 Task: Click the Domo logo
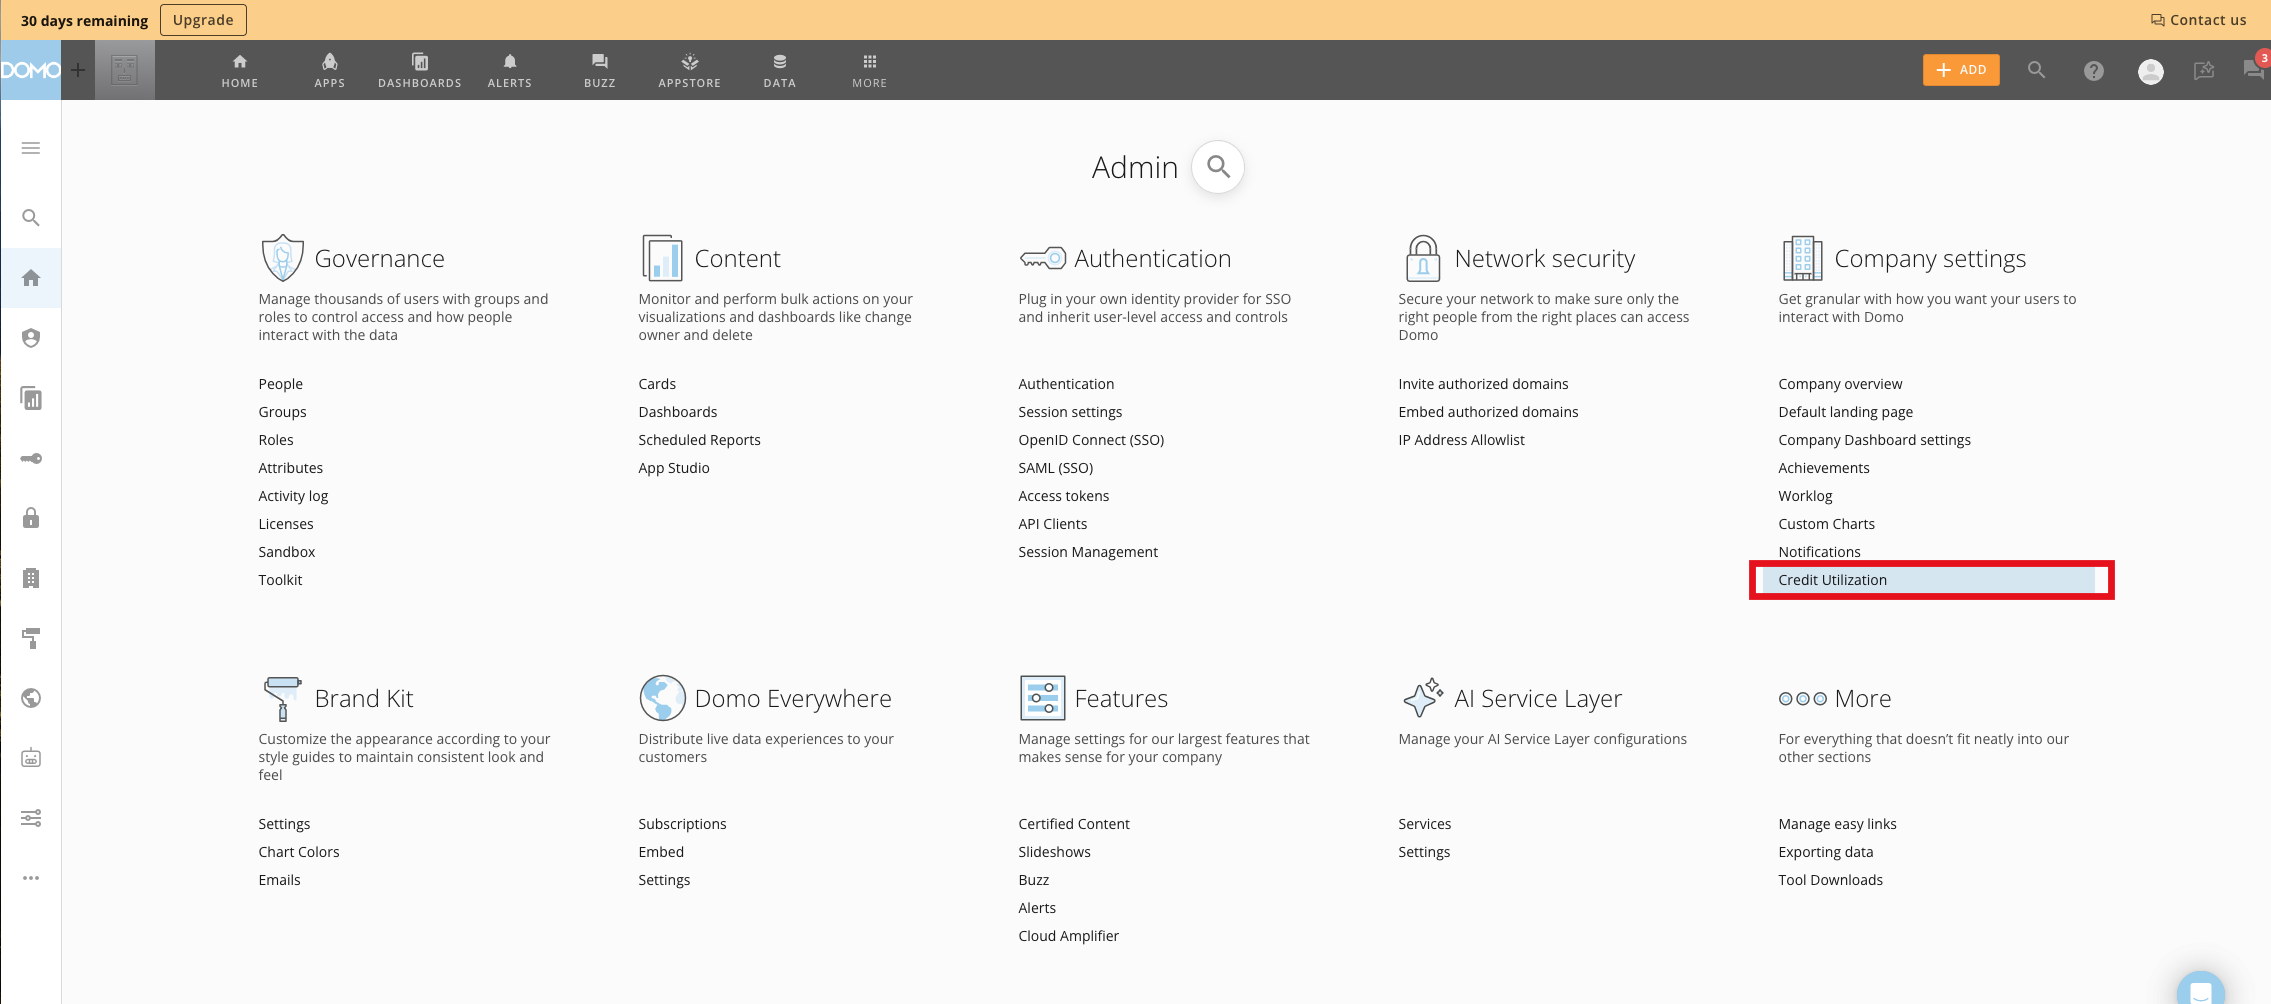[30, 70]
